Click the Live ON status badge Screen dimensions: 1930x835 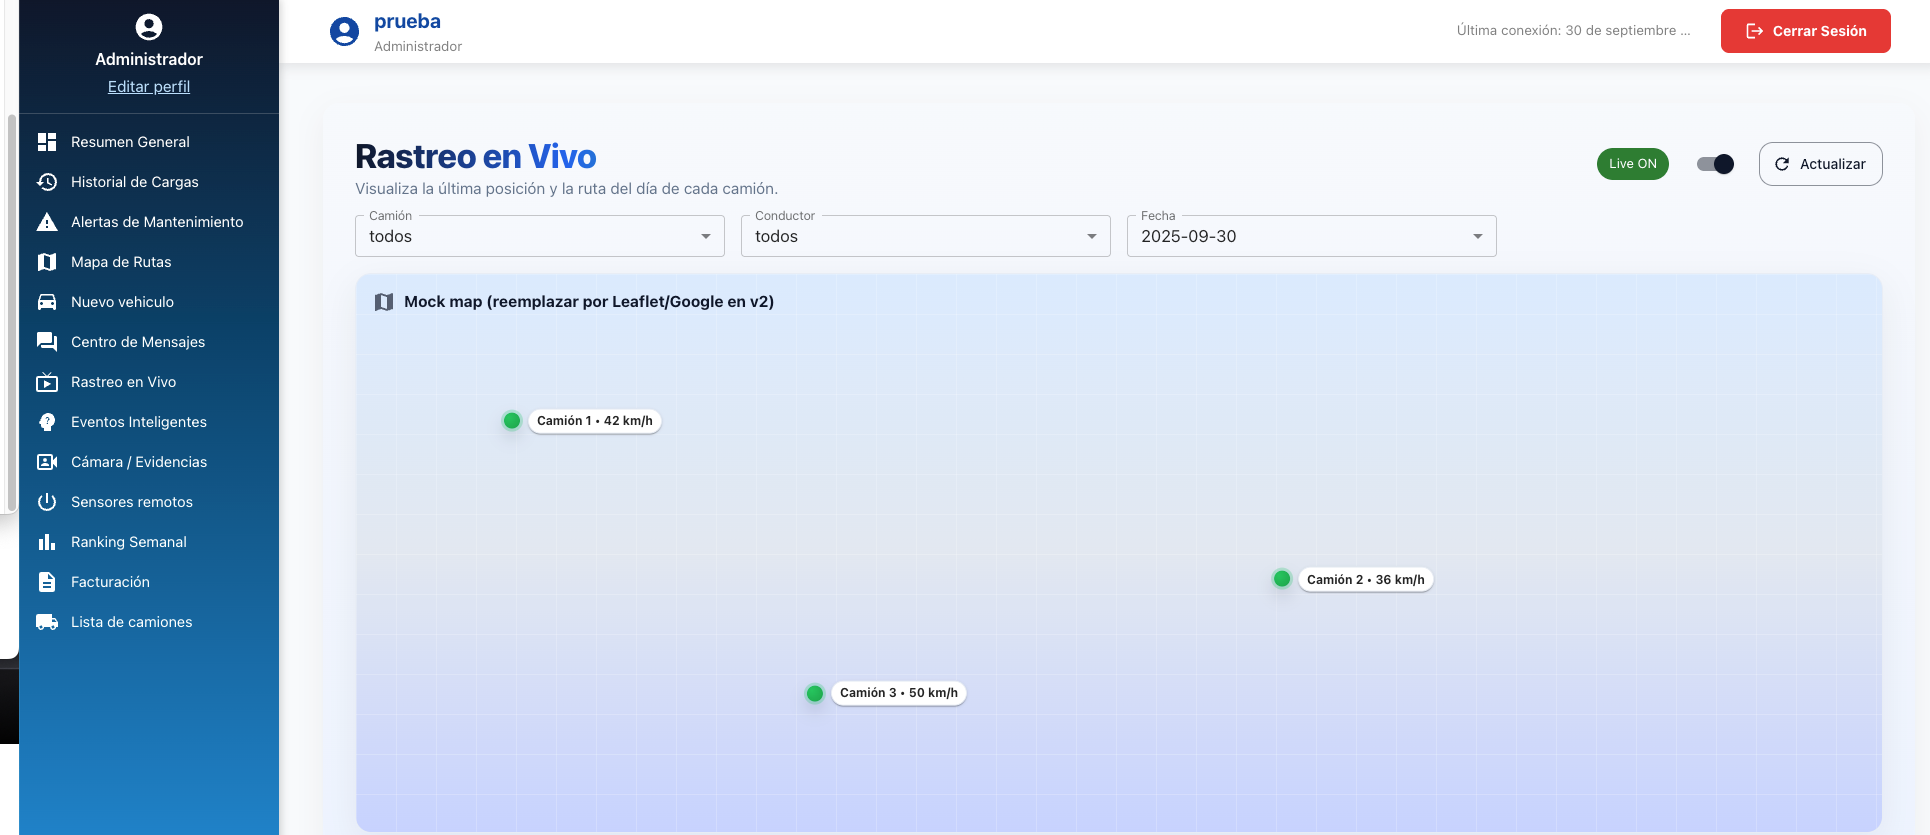(1632, 164)
